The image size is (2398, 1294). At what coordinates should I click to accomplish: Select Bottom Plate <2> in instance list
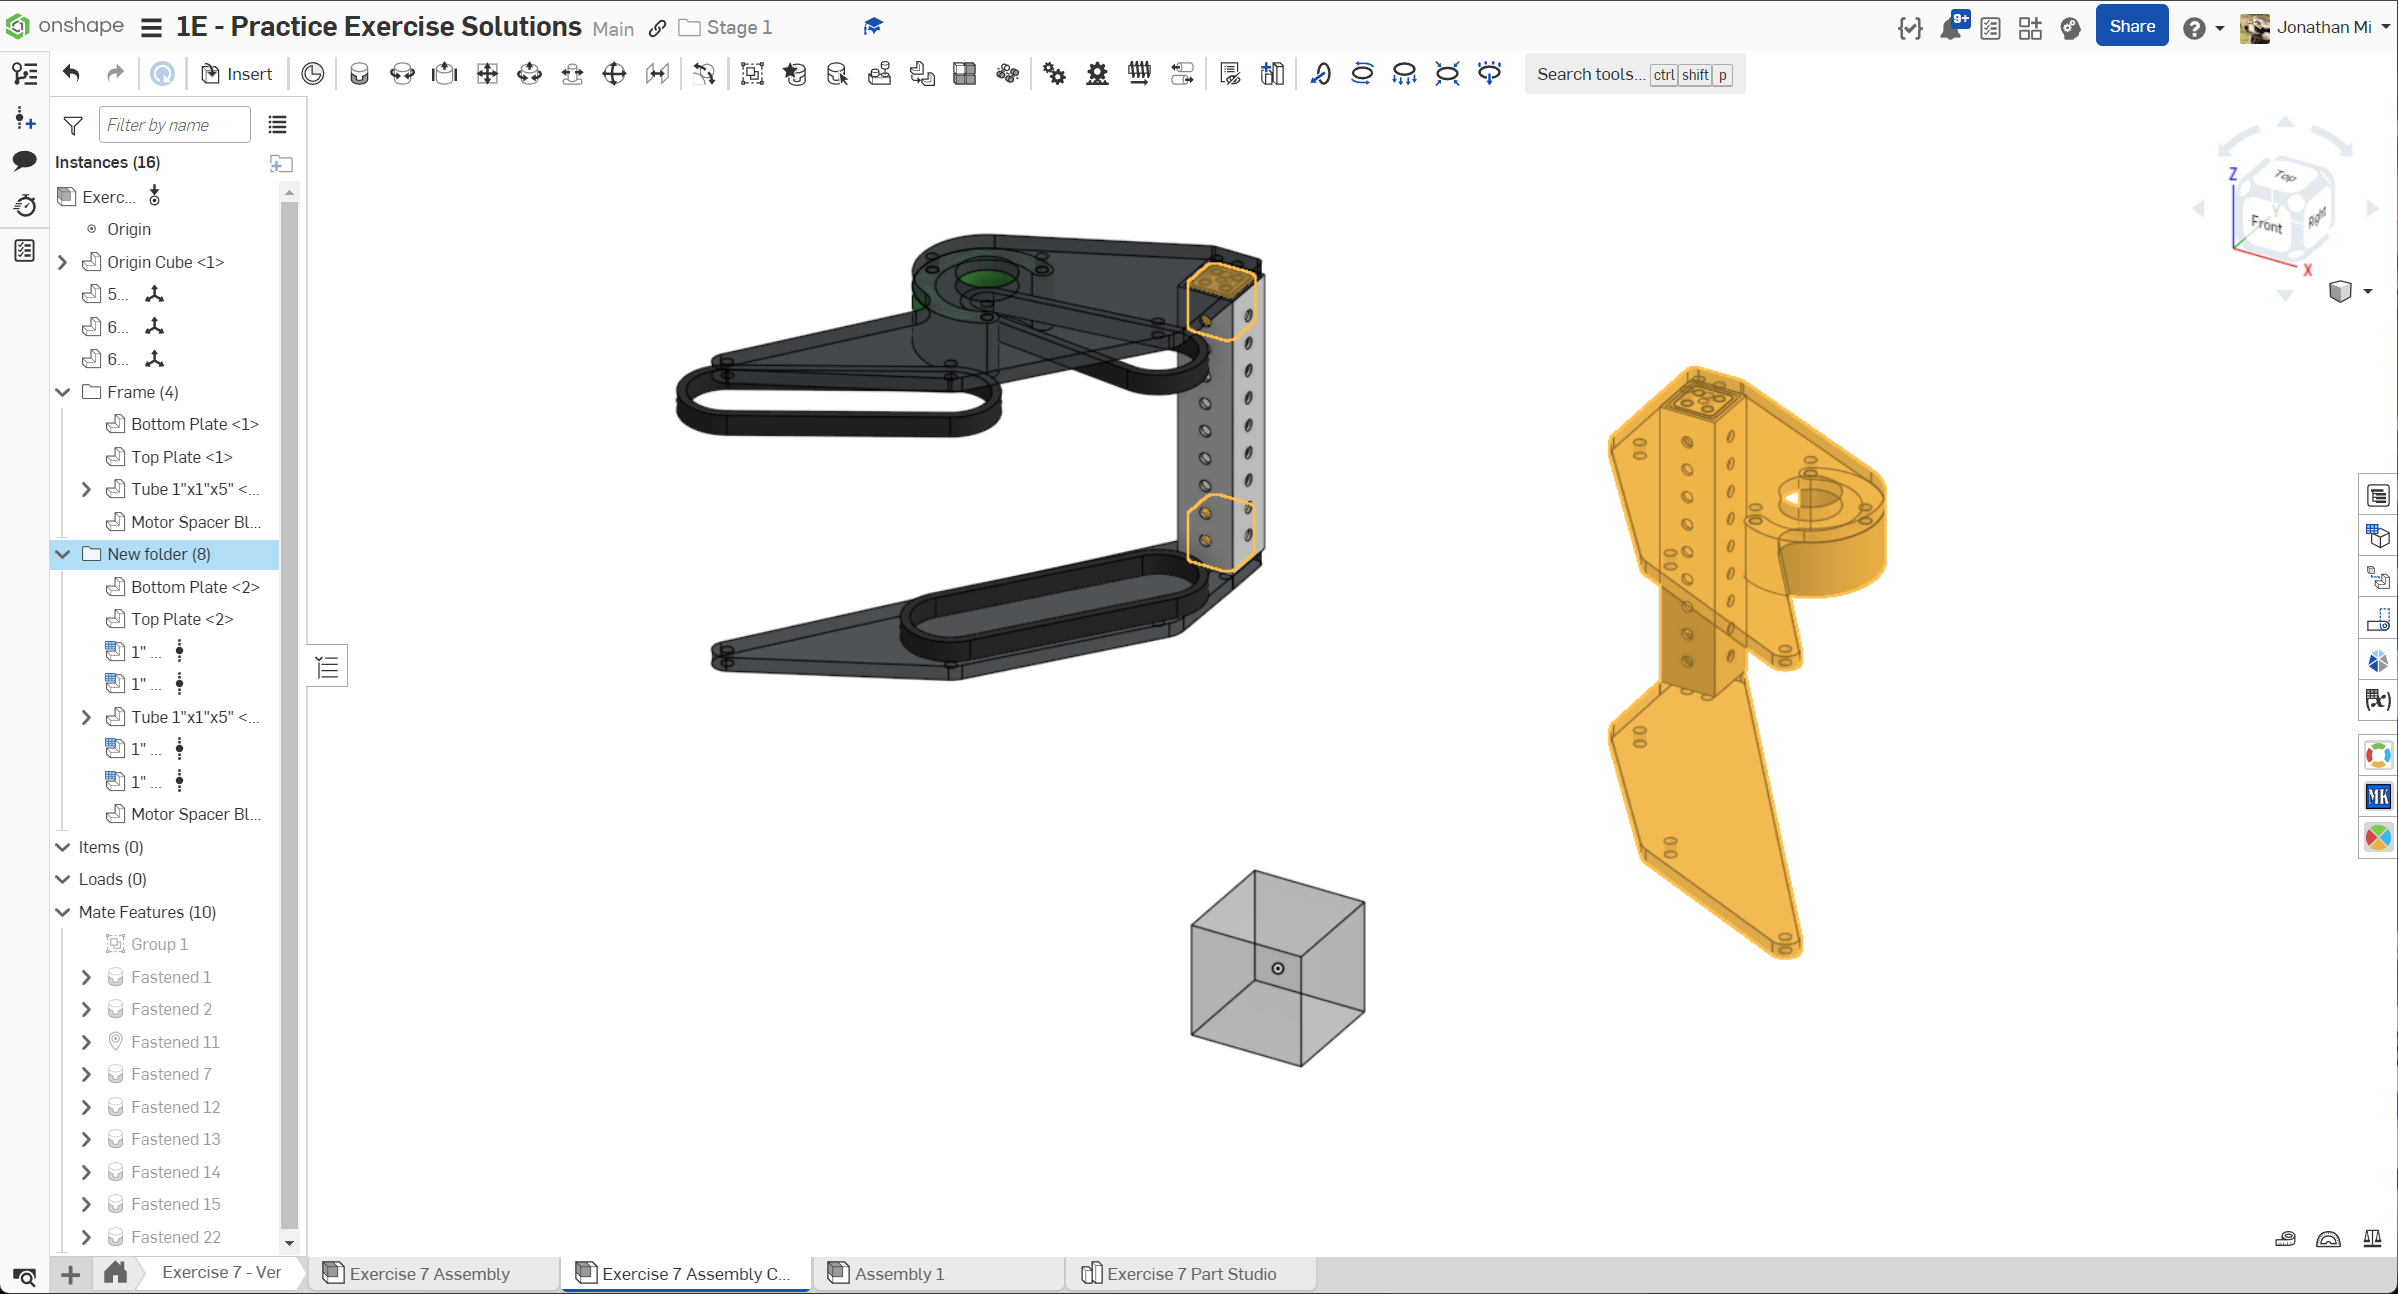195,587
